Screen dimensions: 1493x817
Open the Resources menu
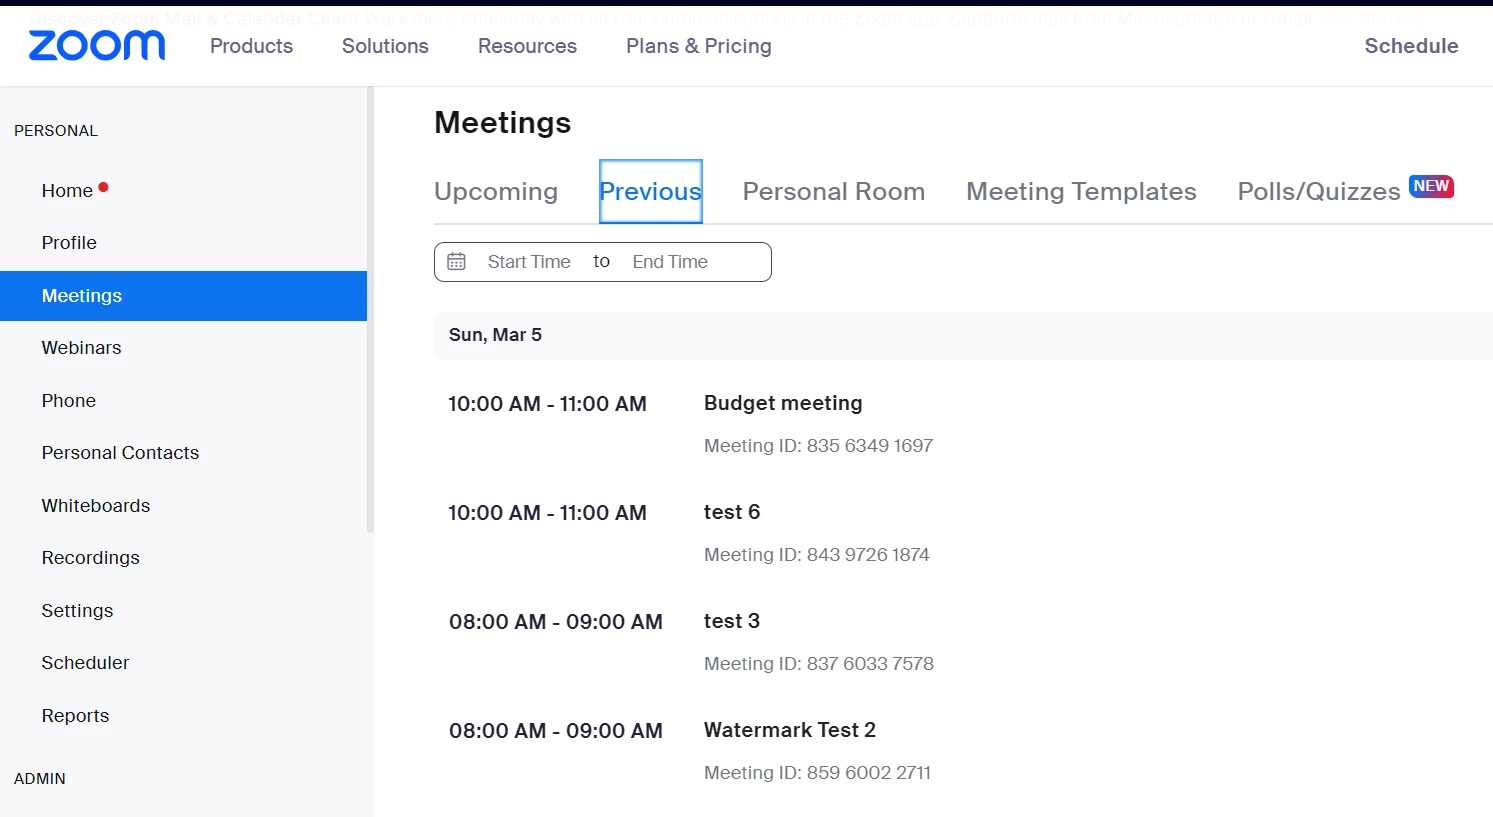527,46
